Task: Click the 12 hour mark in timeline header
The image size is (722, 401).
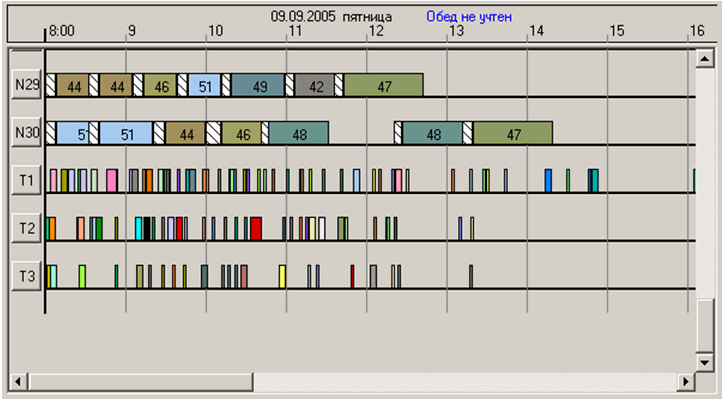Action: [x=374, y=31]
